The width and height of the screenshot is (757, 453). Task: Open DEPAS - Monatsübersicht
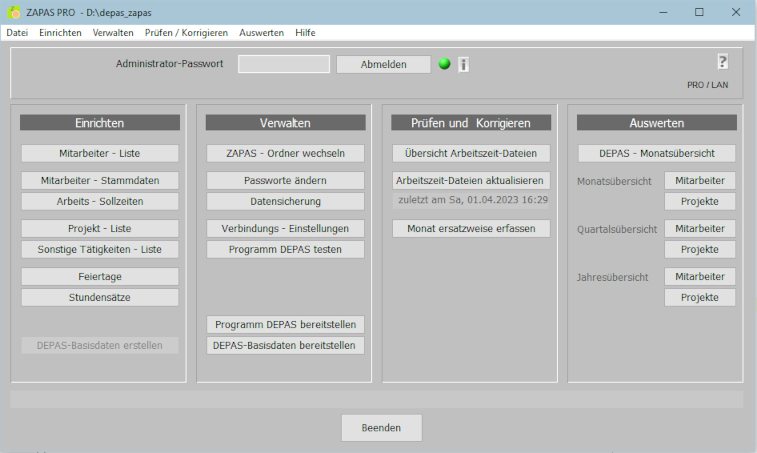point(657,154)
